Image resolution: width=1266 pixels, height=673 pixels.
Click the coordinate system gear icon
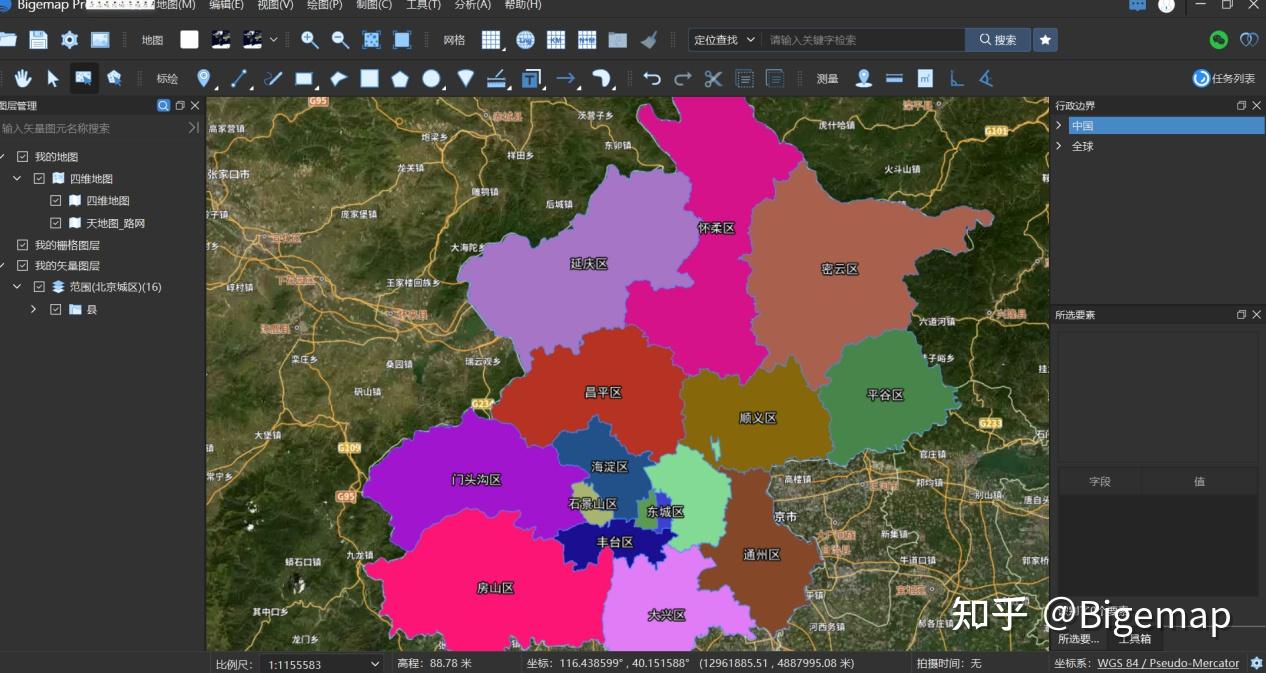[x=1256, y=663]
